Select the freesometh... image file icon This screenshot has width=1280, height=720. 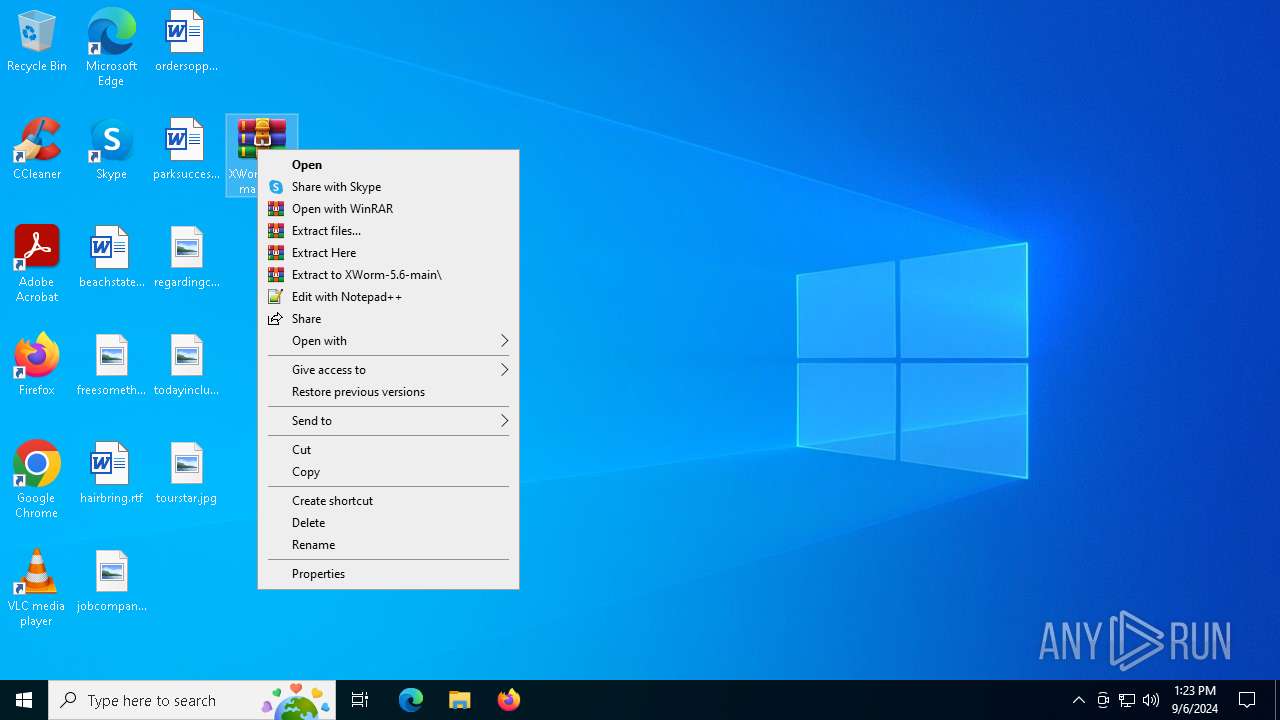[x=111, y=365]
